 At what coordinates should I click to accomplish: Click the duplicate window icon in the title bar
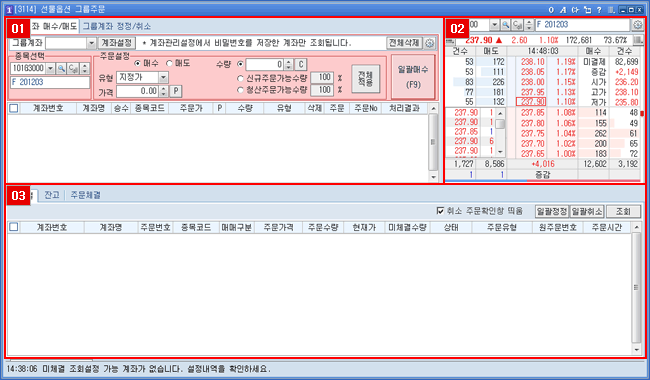[587, 10]
